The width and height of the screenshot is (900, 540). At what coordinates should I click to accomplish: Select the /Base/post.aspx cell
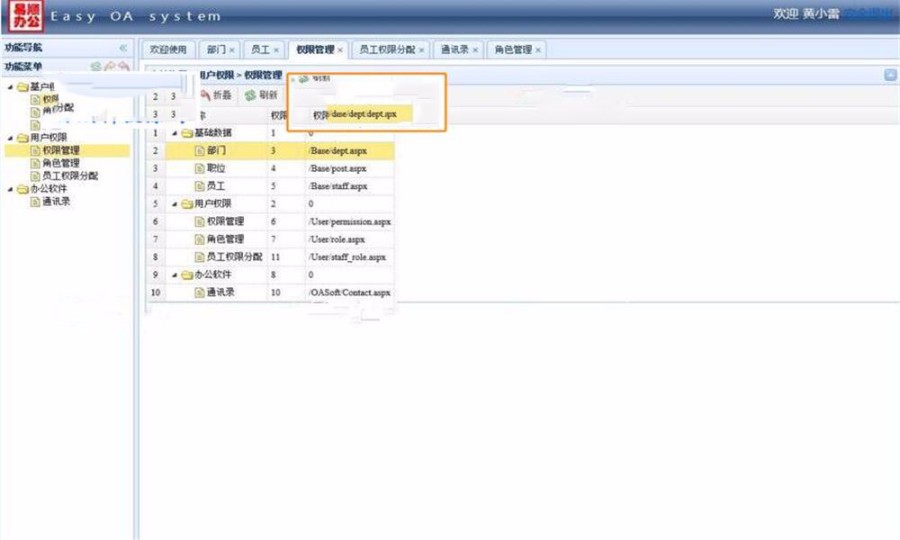click(x=350, y=169)
